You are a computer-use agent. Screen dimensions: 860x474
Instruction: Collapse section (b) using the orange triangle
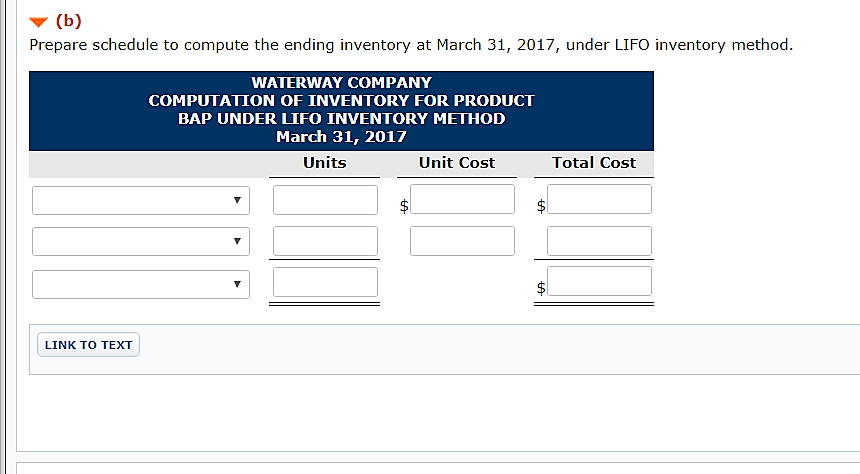click(38, 22)
